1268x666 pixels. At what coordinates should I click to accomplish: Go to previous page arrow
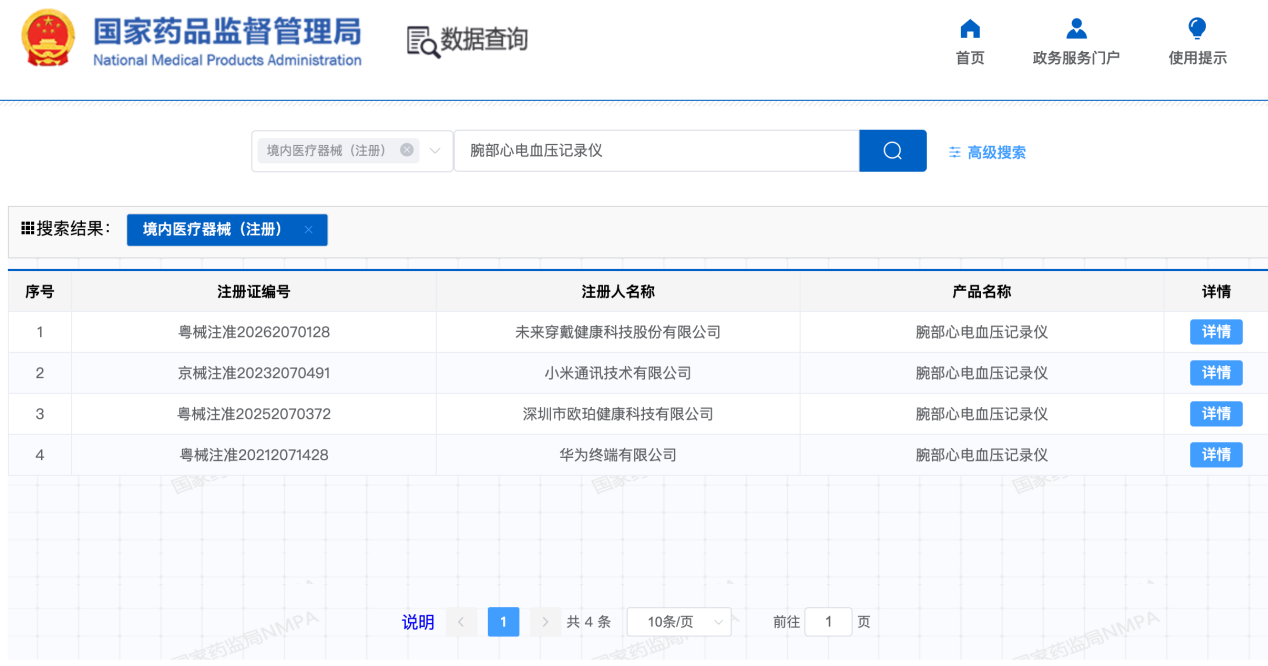(x=461, y=622)
